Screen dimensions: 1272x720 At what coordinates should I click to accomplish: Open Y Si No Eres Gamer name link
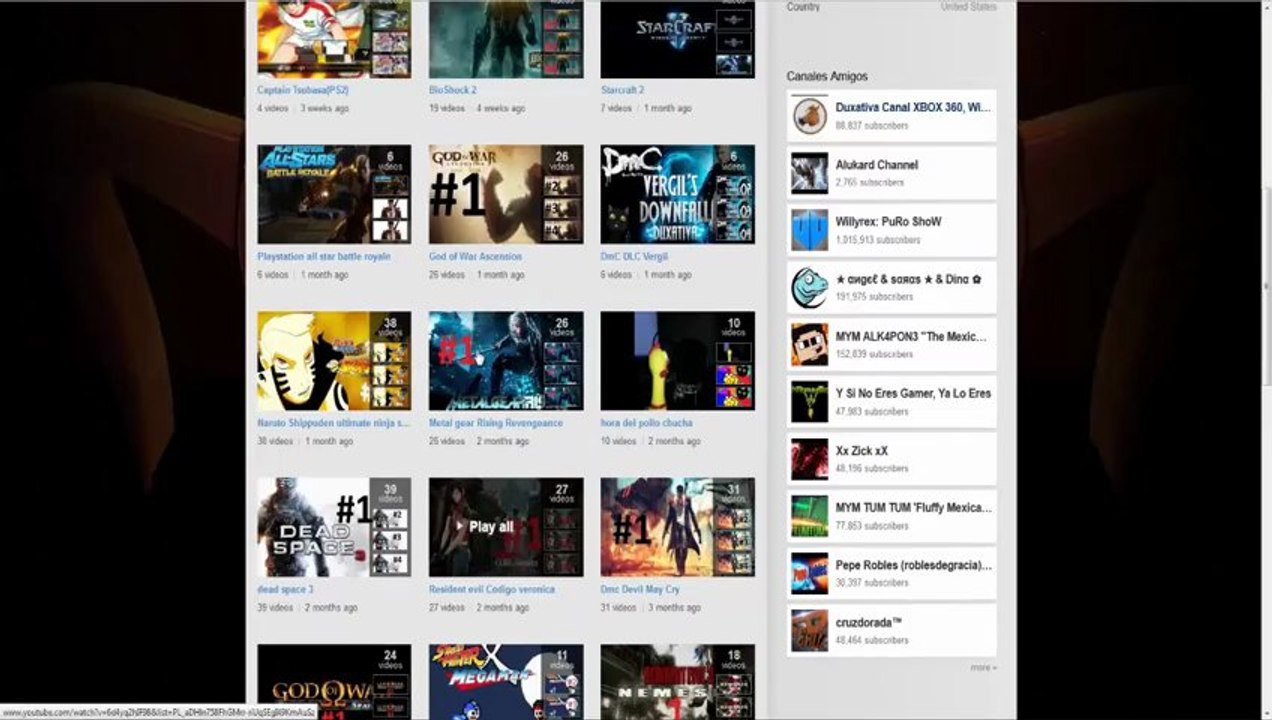913,393
